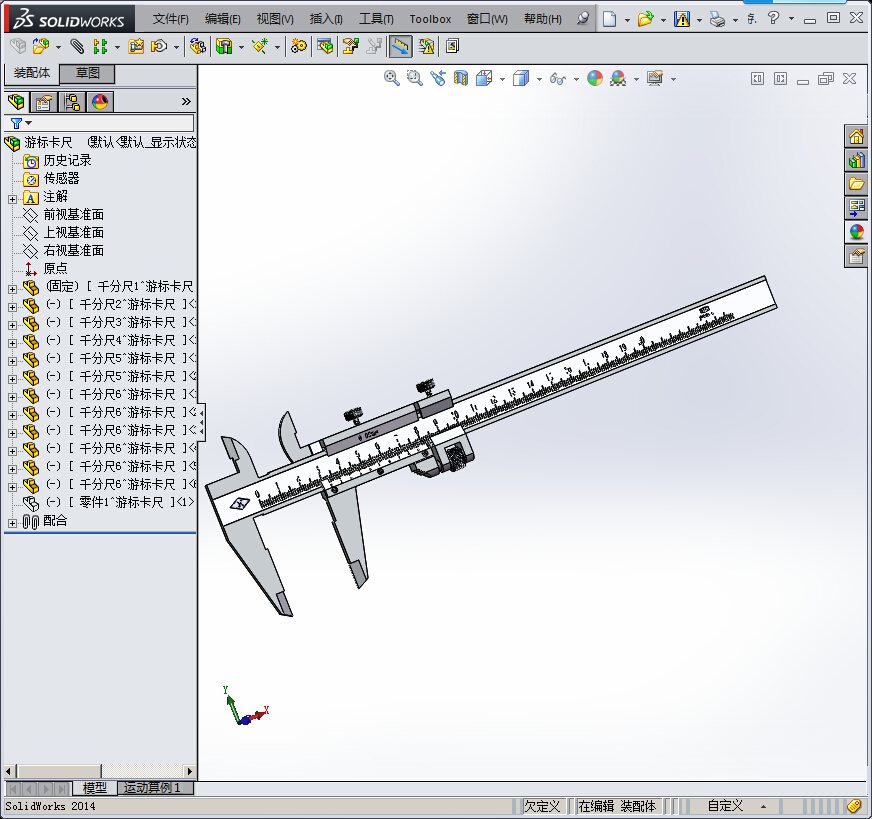Click Edit Appearance color sphere
Viewport: 872px width, 819px height.
(x=595, y=78)
